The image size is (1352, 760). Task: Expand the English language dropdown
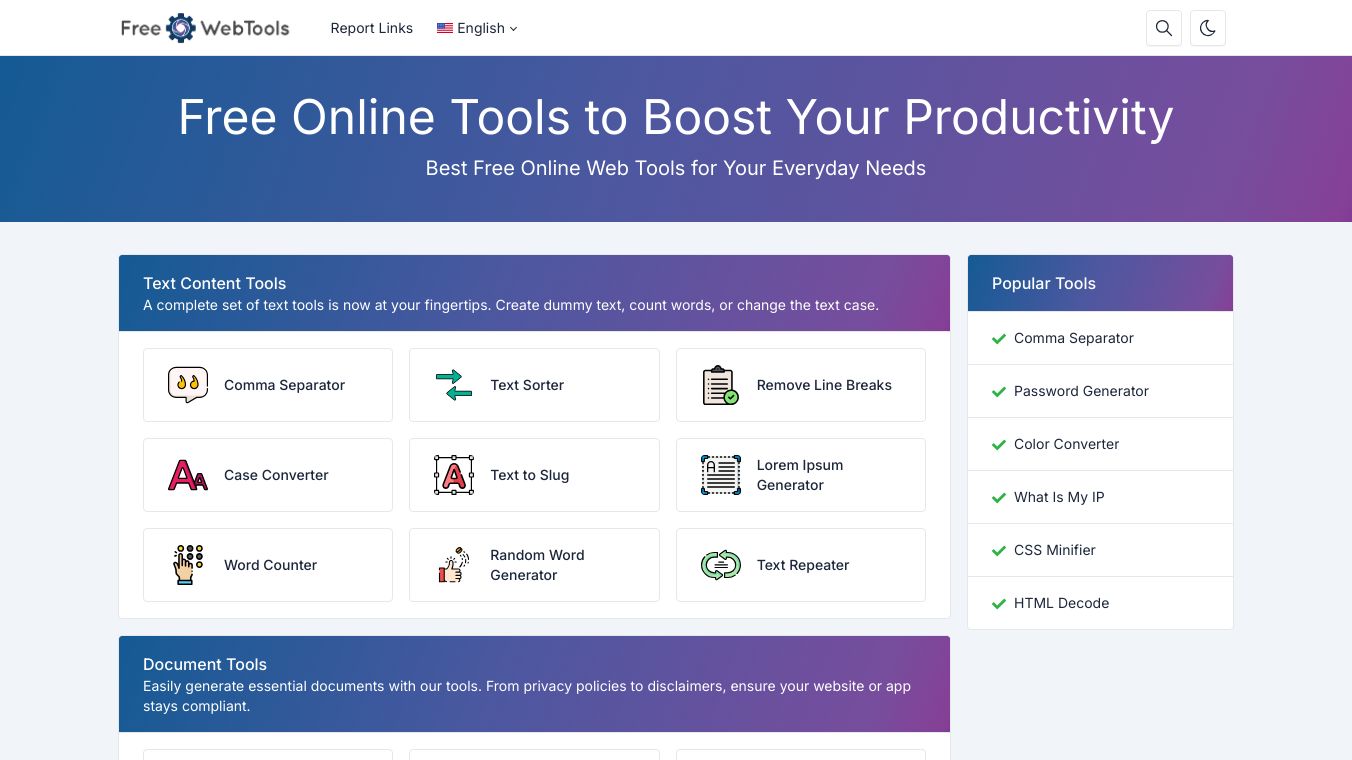pos(477,28)
